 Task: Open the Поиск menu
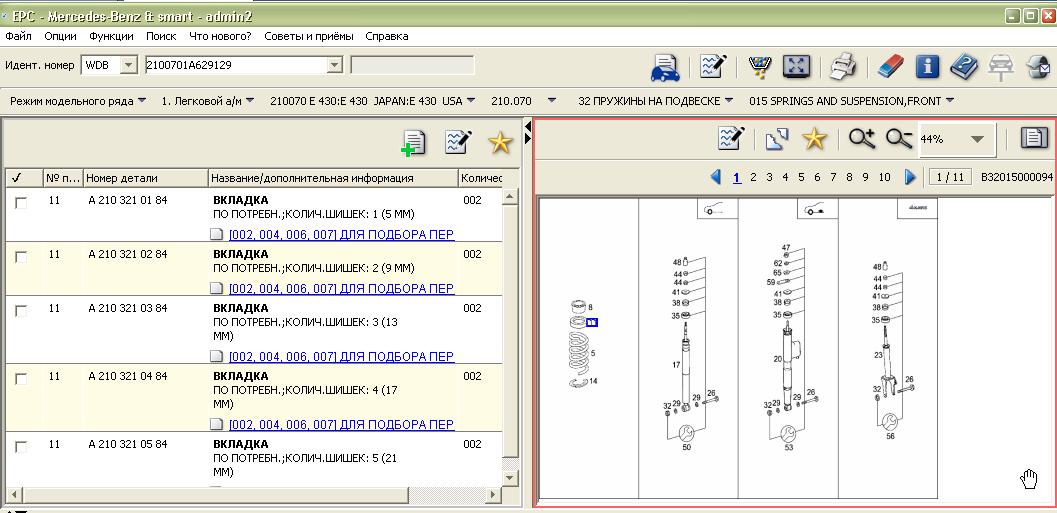point(161,36)
